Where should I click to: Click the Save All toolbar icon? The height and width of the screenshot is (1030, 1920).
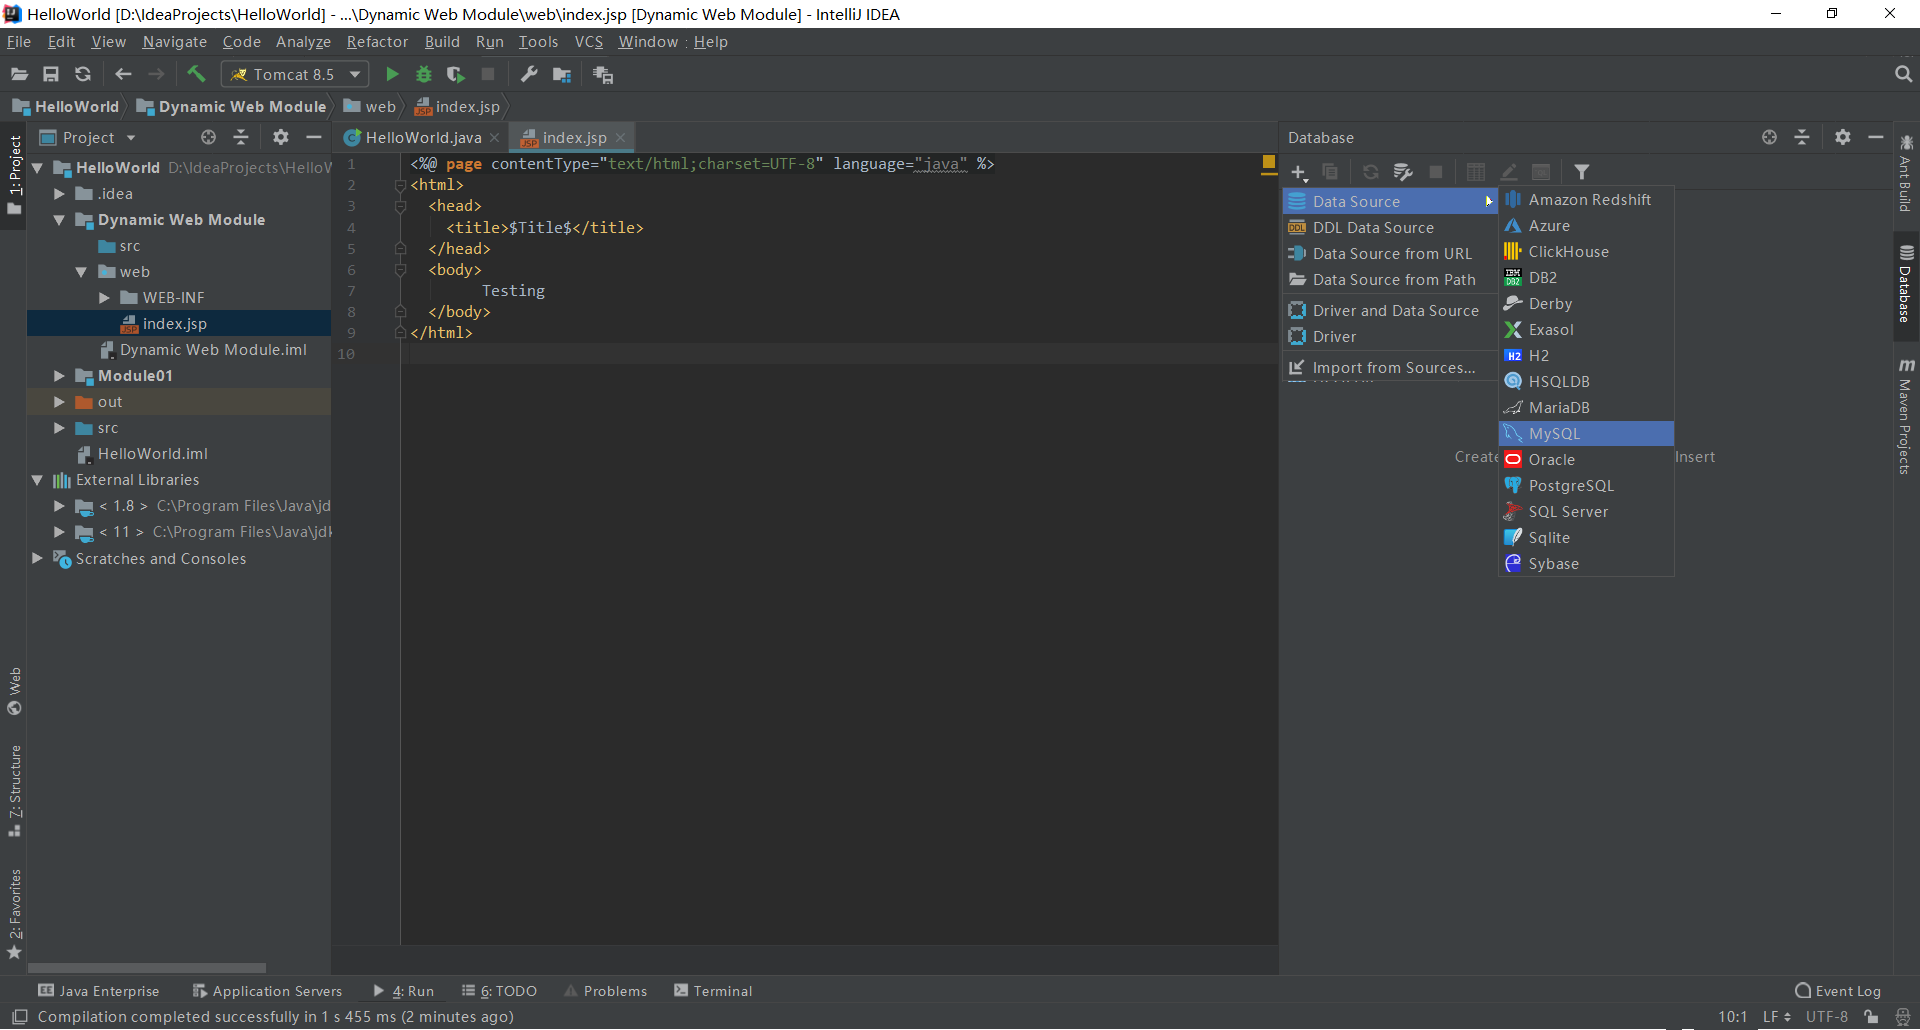tap(51, 74)
